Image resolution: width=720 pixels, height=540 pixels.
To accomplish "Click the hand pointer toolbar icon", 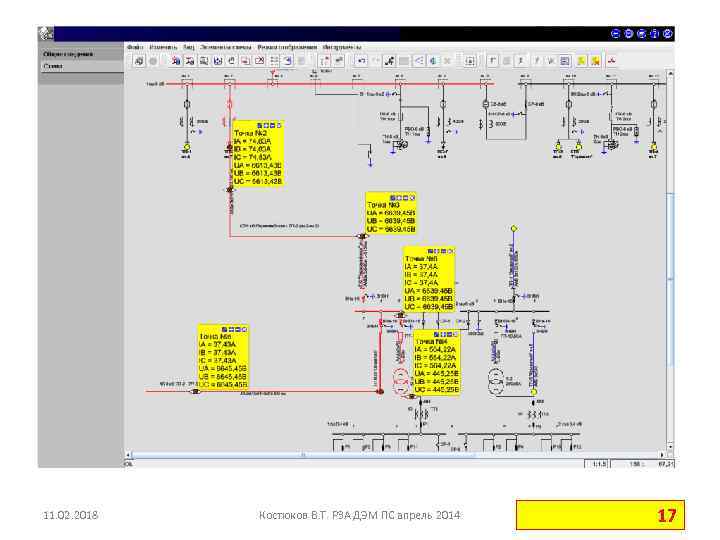I will pyautogui.click(x=389, y=61).
